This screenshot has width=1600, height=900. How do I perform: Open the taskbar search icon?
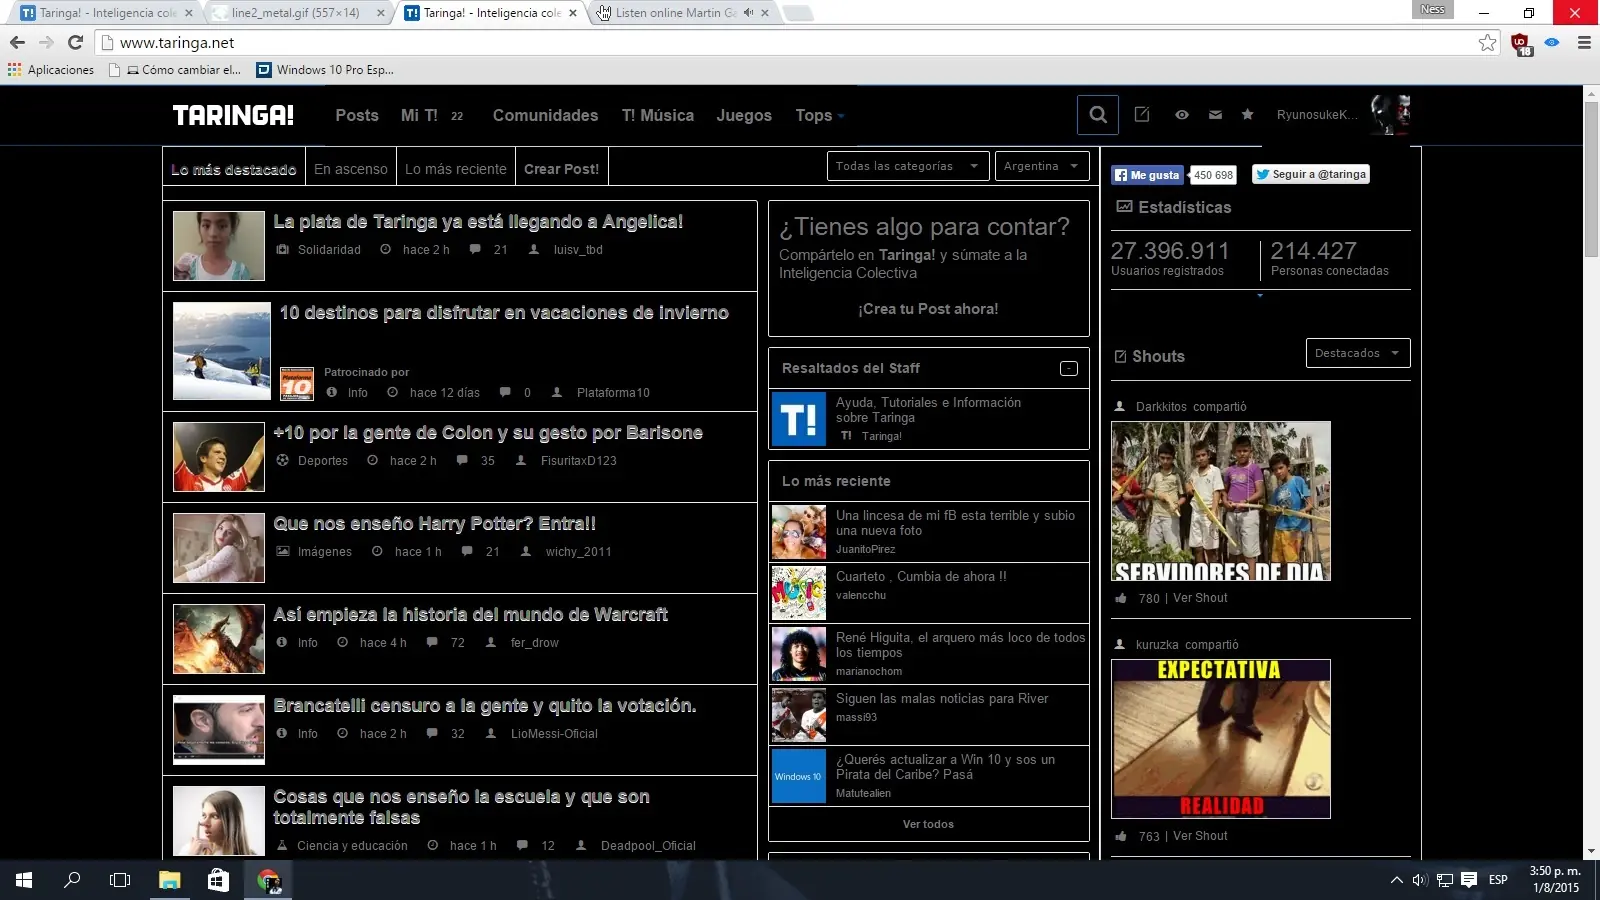pyautogui.click(x=72, y=880)
